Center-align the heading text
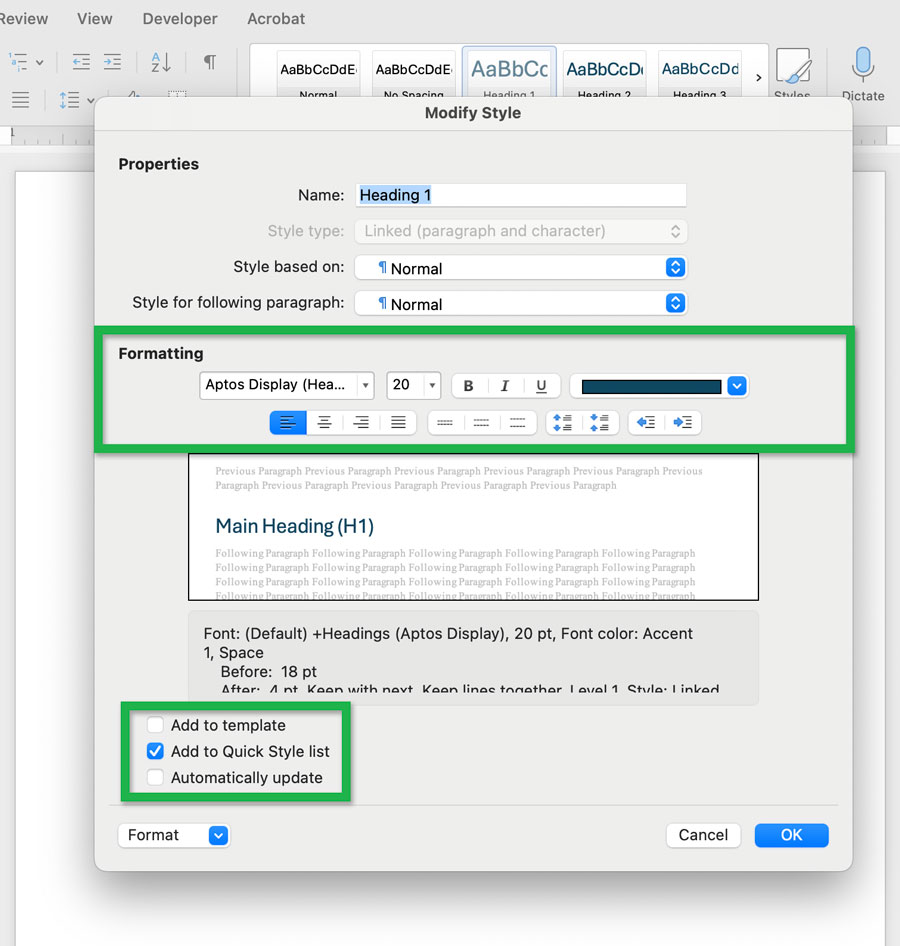900x946 pixels. coord(324,422)
